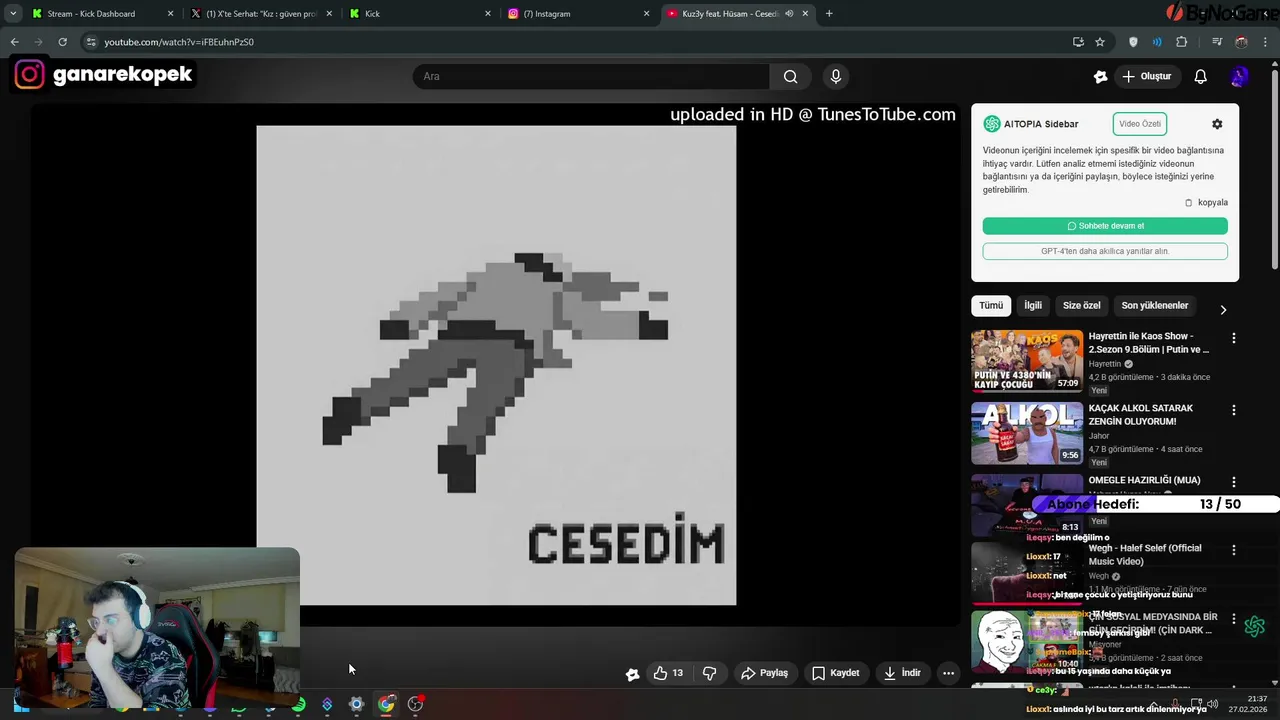Open the Chrome profile avatar
Image resolution: width=1280 pixels, height=720 pixels.
pyautogui.click(x=1241, y=42)
